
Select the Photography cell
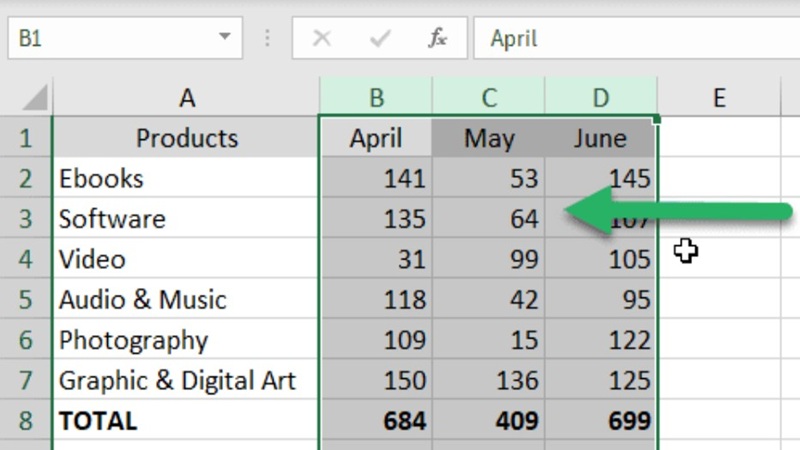tap(186, 339)
